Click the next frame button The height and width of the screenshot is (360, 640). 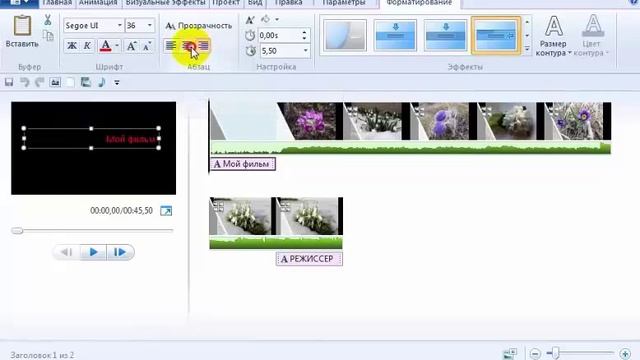tap(120, 253)
